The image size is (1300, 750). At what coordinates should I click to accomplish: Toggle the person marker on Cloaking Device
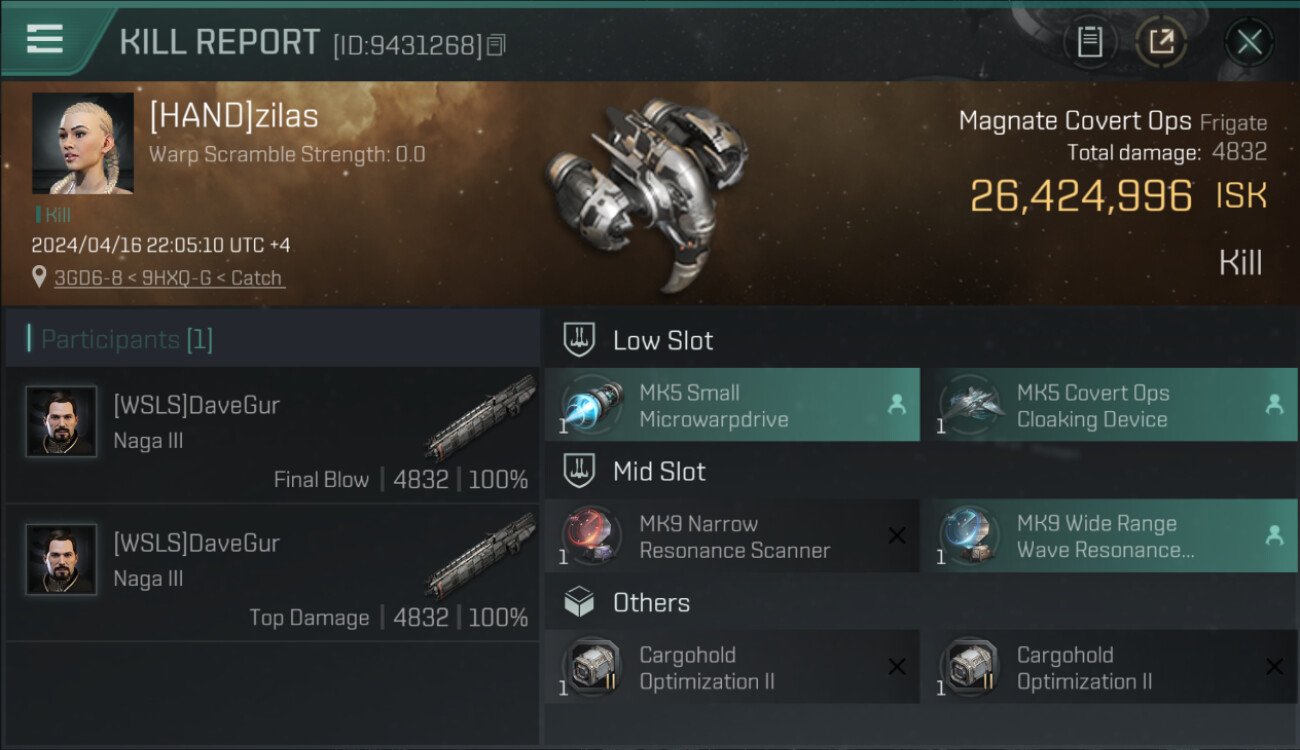click(1274, 405)
